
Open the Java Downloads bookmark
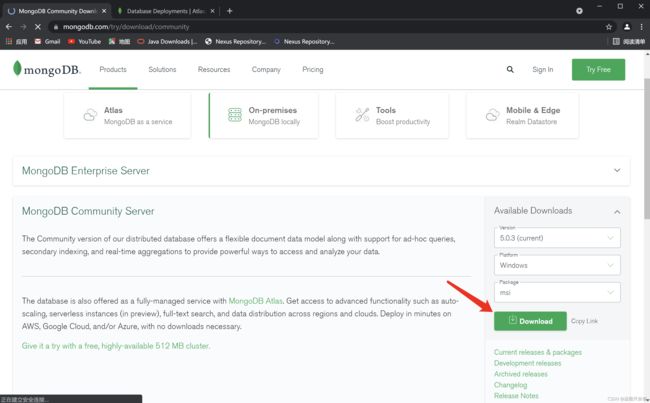167,41
